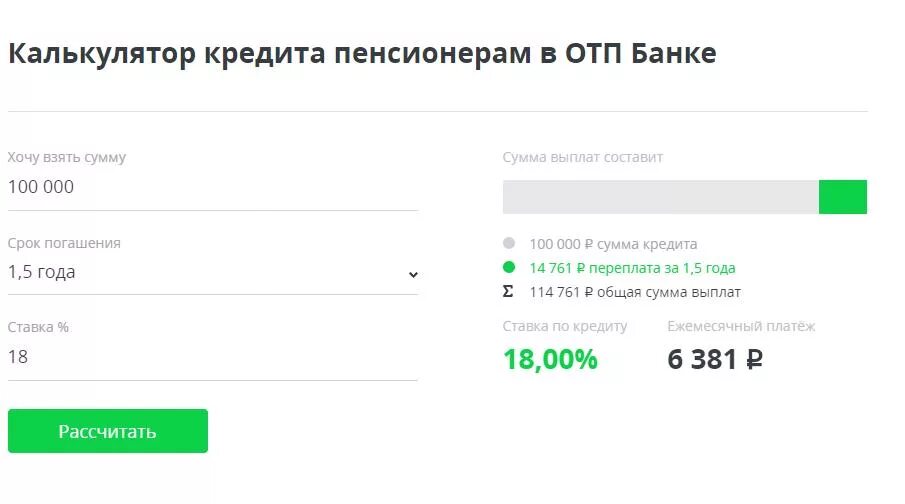Click the green dot beside переплата
This screenshot has height=504, width=905.
(x=509, y=268)
